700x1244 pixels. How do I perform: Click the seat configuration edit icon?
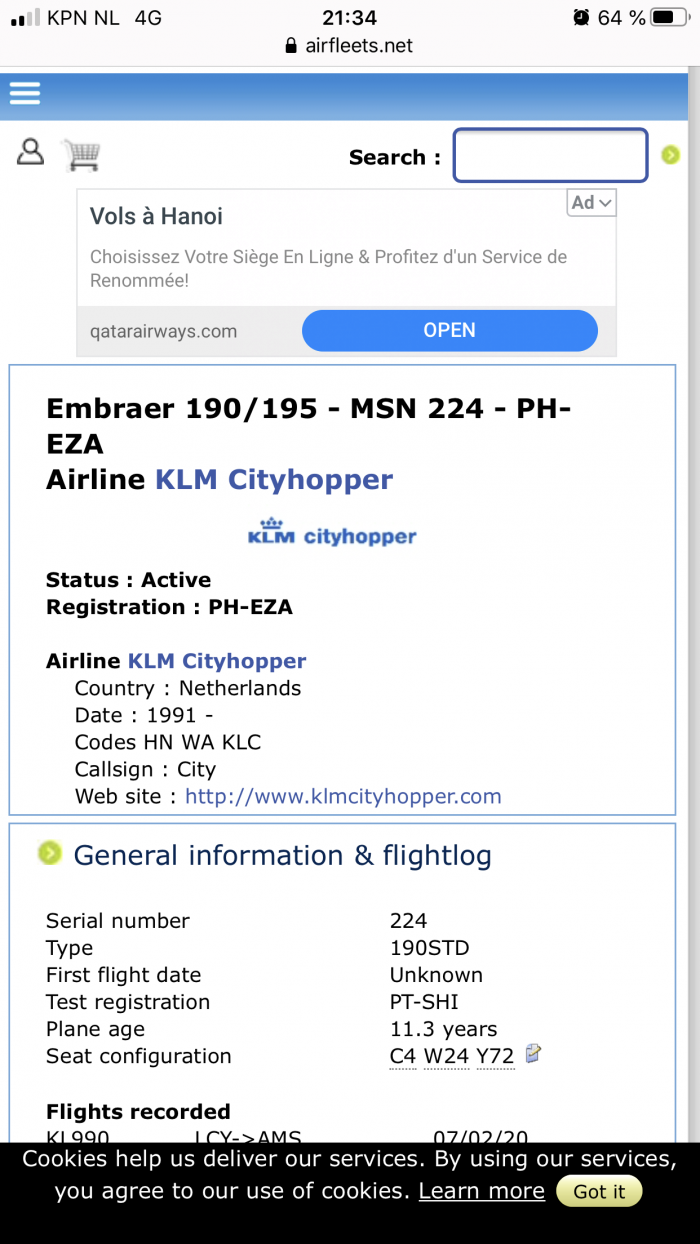click(x=534, y=1053)
